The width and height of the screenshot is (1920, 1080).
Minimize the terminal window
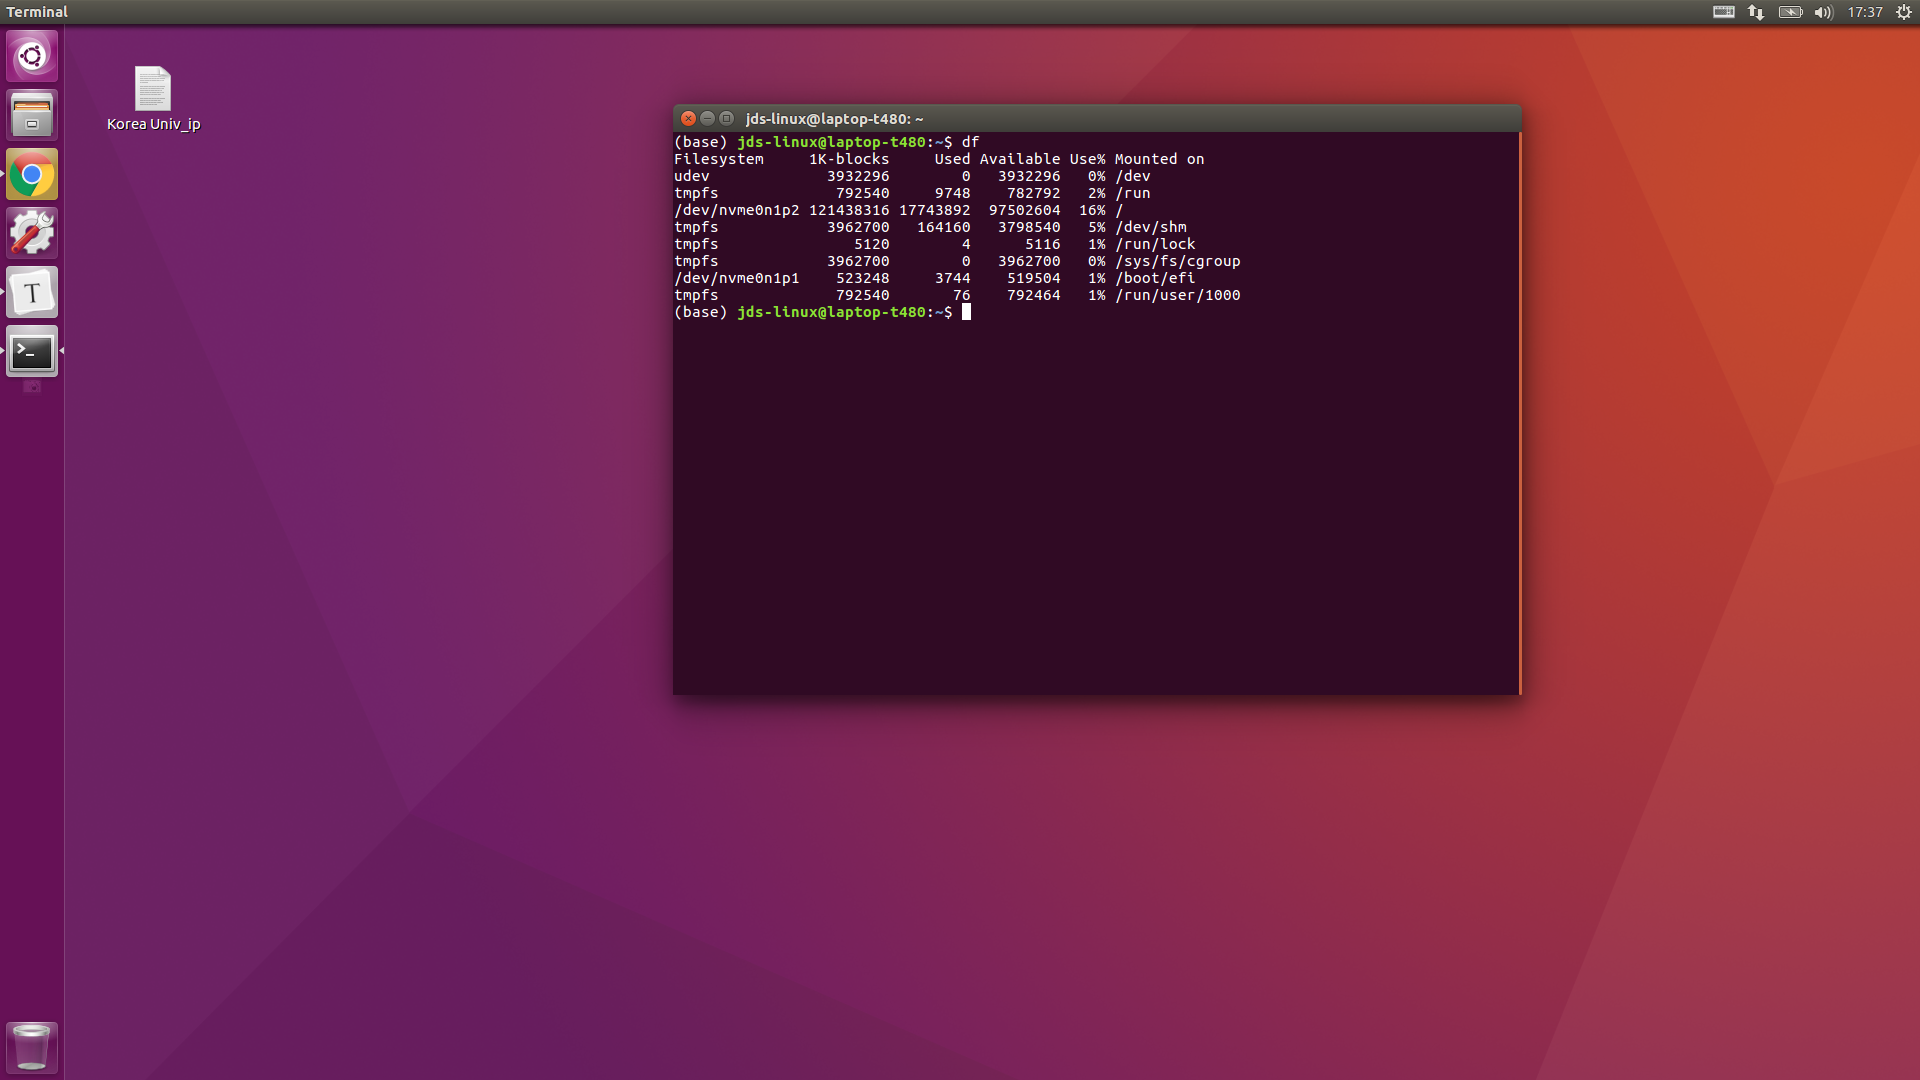[x=707, y=118]
